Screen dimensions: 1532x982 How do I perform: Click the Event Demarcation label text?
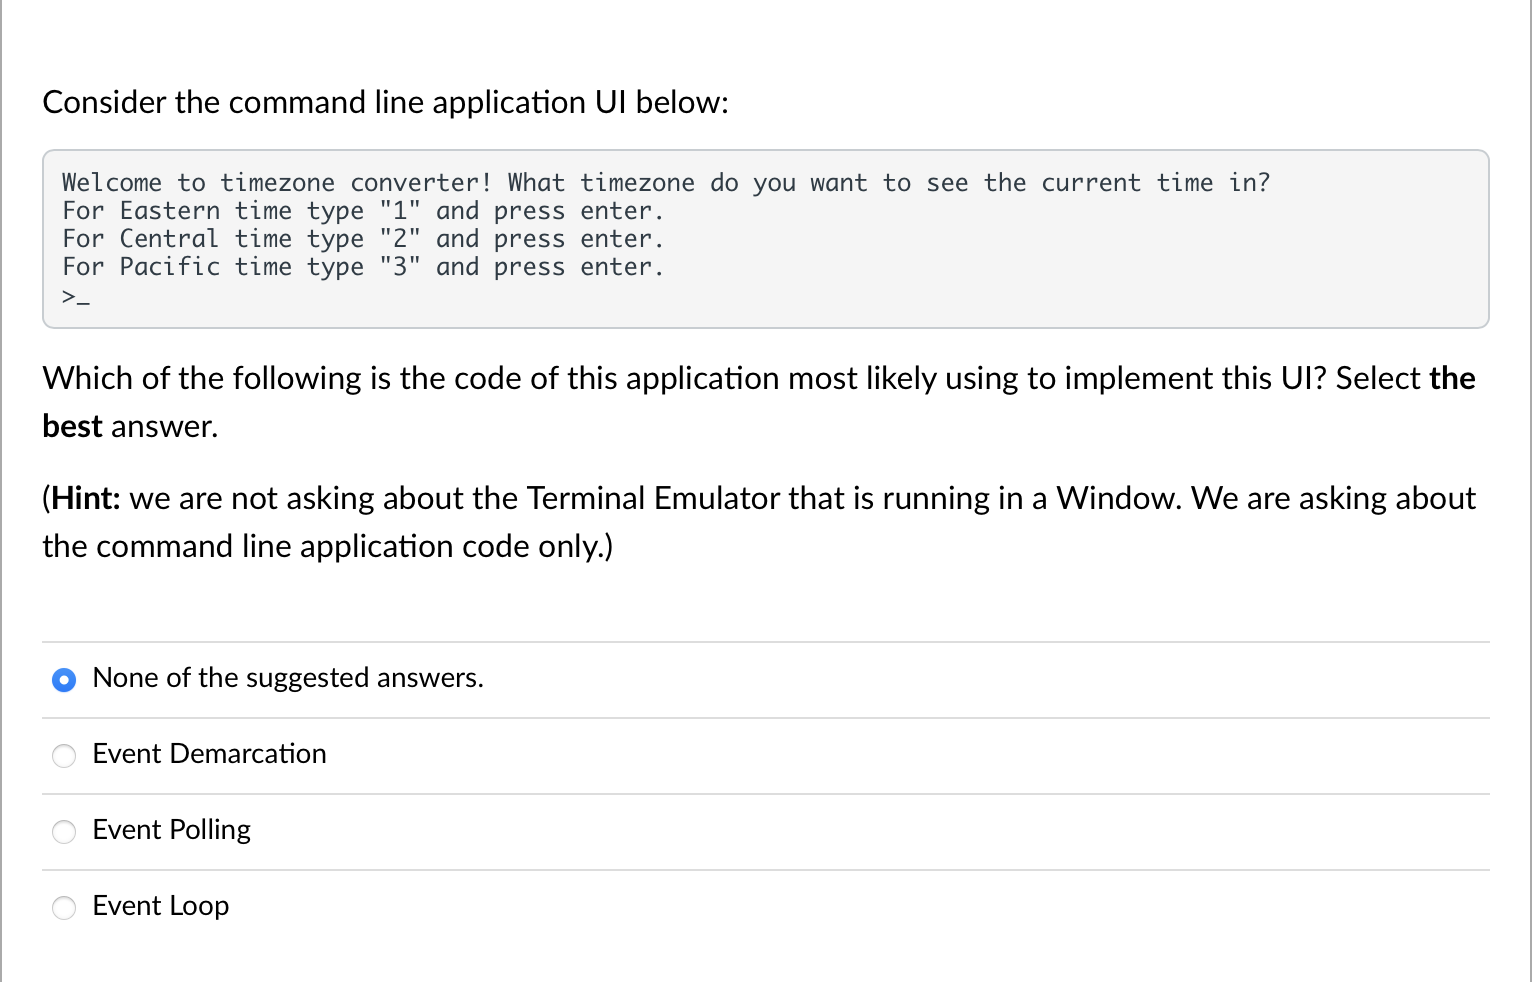click(209, 754)
